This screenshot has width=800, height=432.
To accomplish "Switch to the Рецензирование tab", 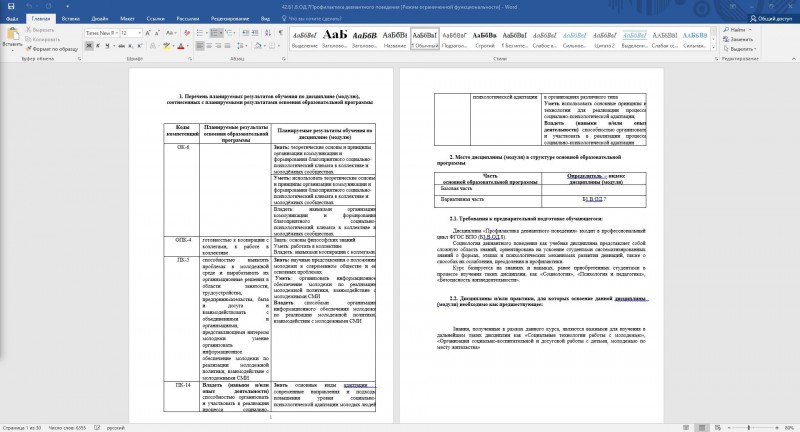I will [x=230, y=19].
